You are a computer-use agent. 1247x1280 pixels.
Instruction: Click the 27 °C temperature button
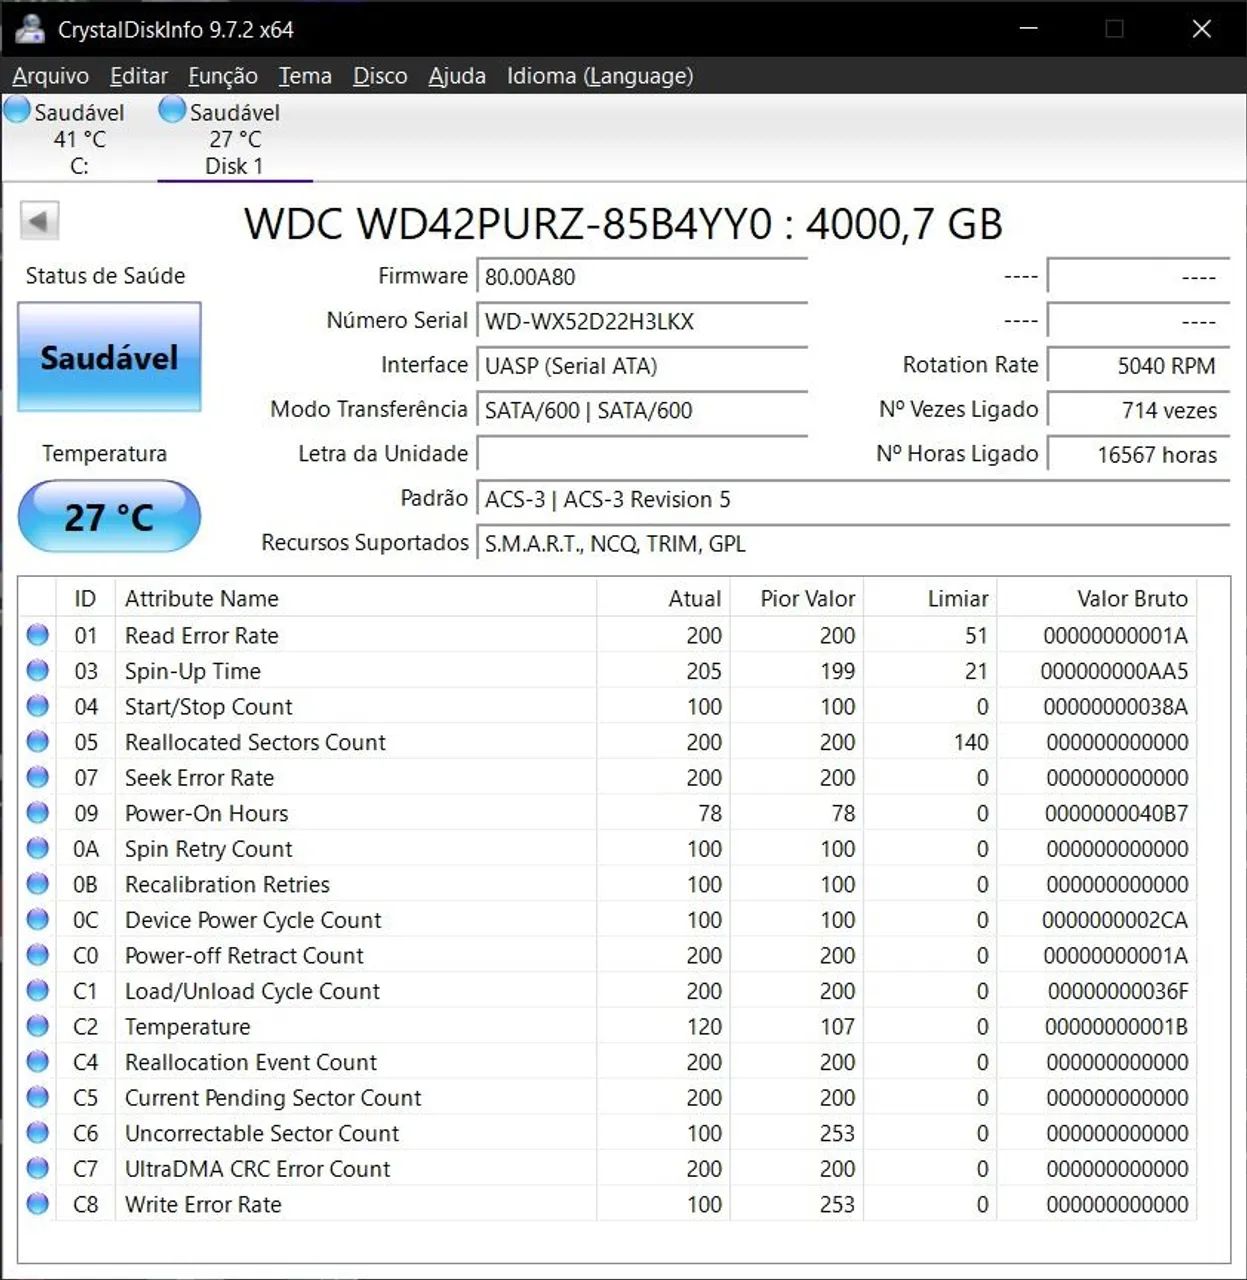(x=109, y=517)
